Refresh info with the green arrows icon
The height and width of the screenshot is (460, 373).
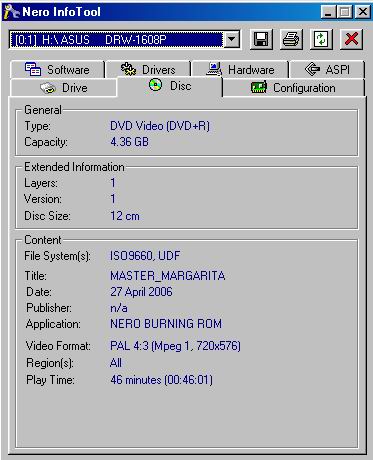click(x=321, y=39)
